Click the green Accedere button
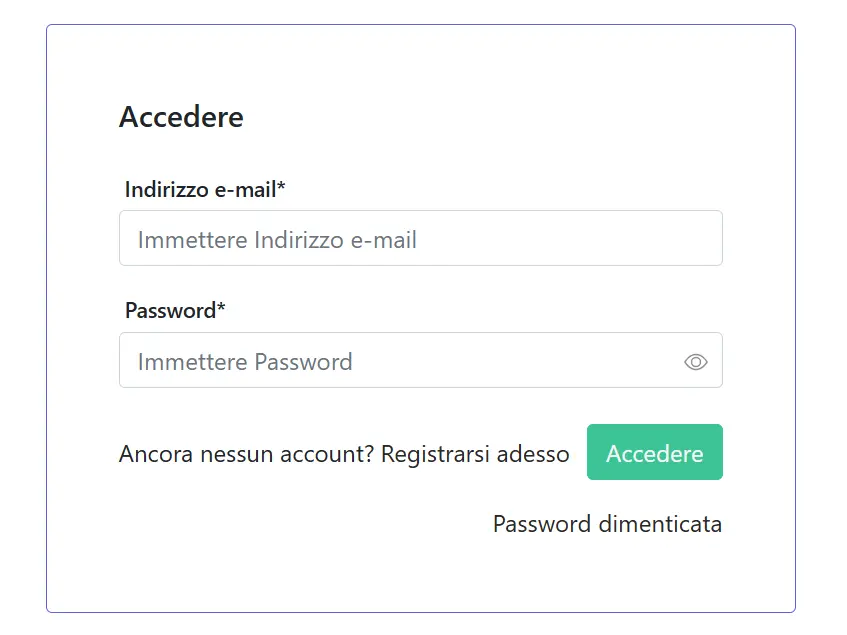Screen dimensions: 847x635 tap(655, 452)
